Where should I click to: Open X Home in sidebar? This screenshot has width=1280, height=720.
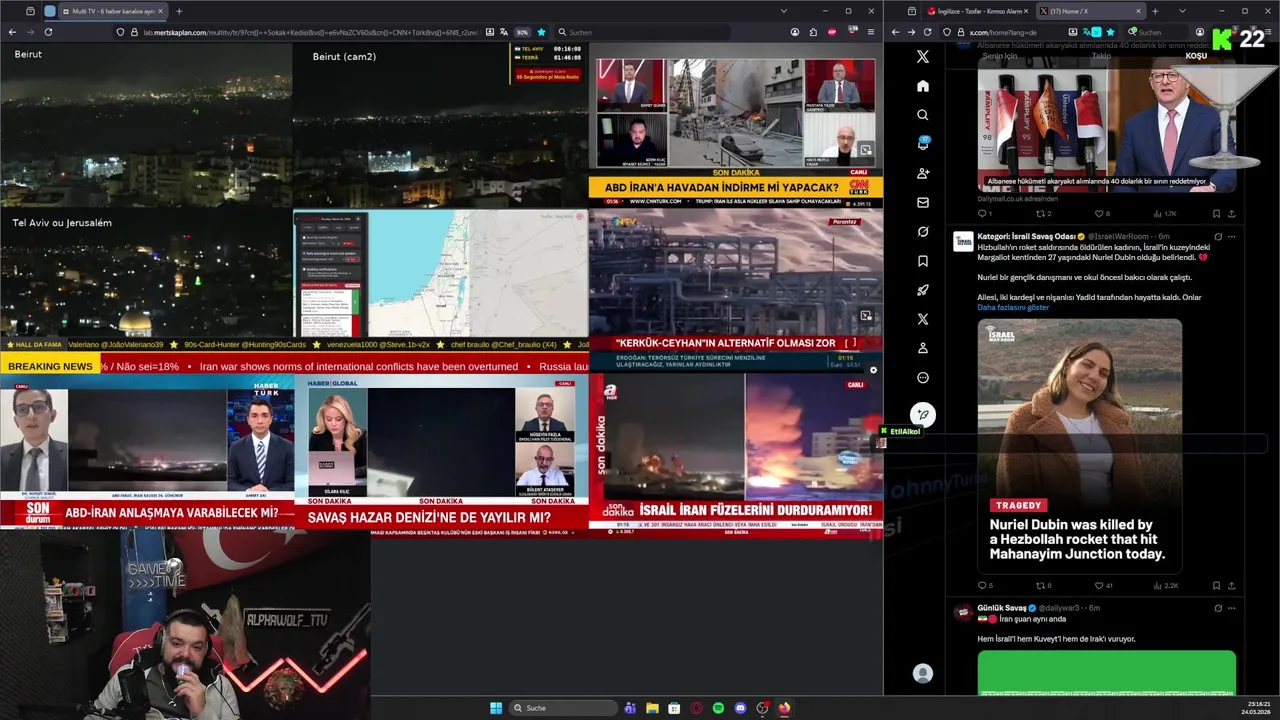click(923, 86)
